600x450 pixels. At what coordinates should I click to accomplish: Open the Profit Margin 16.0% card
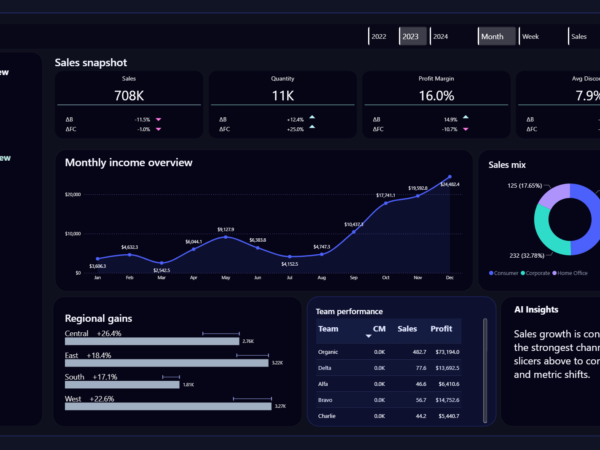436,104
